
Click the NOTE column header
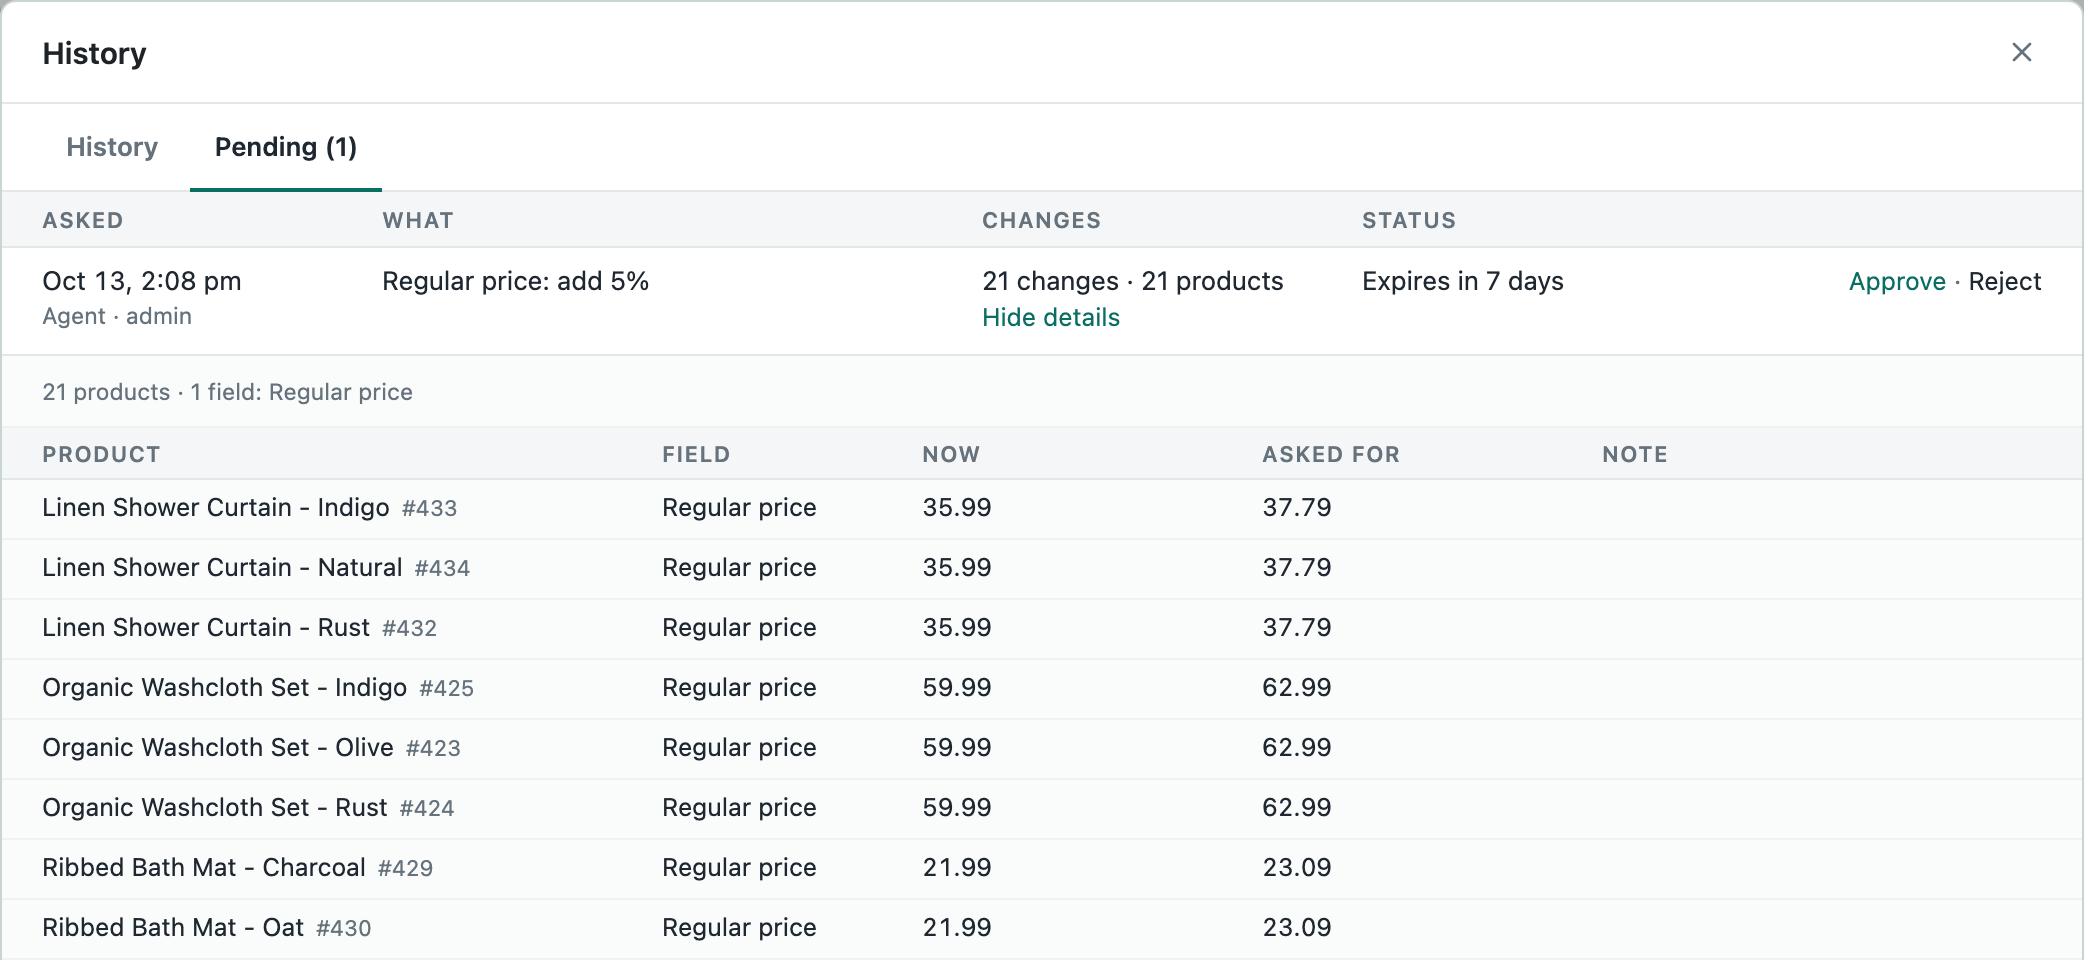click(x=1635, y=455)
